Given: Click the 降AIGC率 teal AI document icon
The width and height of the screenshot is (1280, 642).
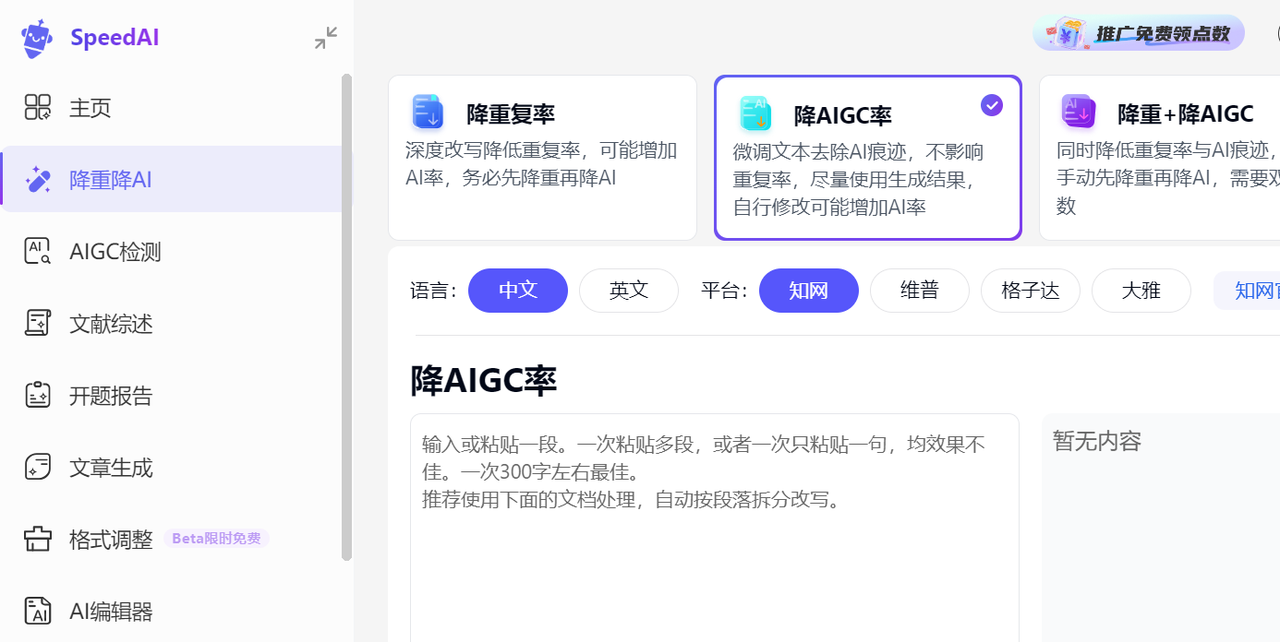Looking at the screenshot, I should point(755,114).
